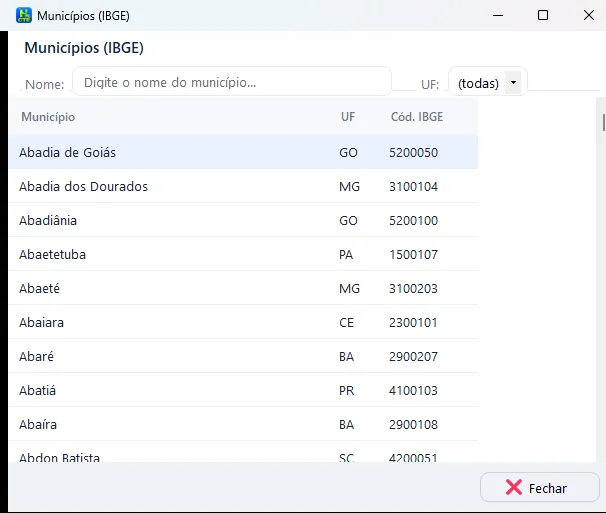Minimize the Municípios (IBGE) window

click(498, 15)
